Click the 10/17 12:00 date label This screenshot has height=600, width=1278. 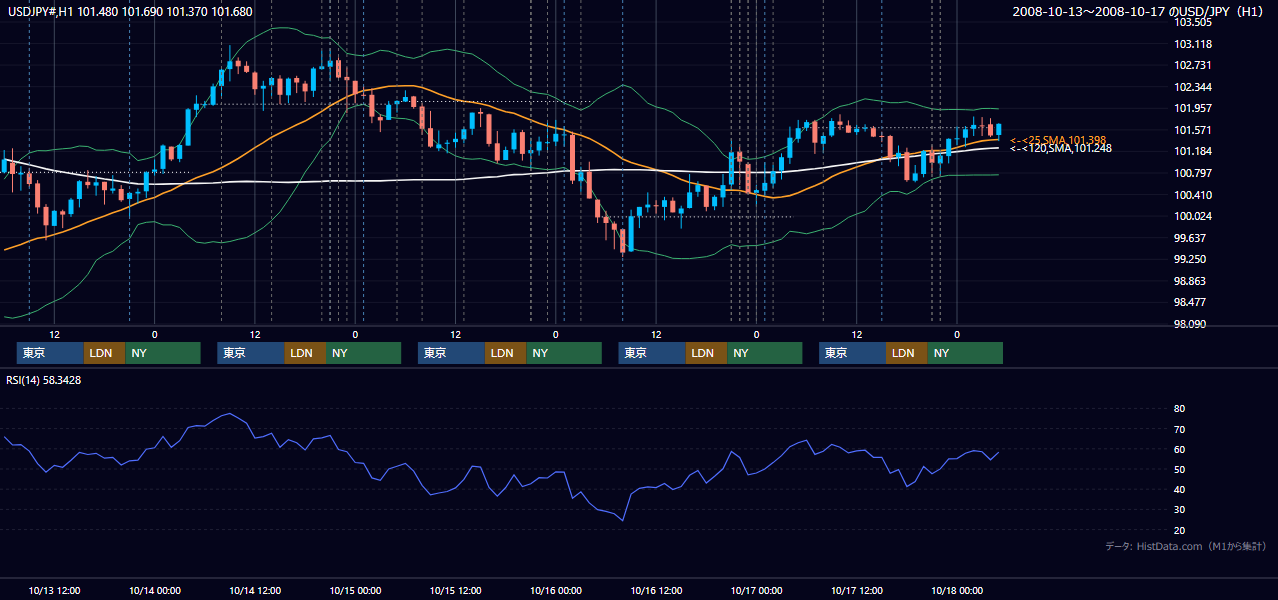tap(857, 590)
